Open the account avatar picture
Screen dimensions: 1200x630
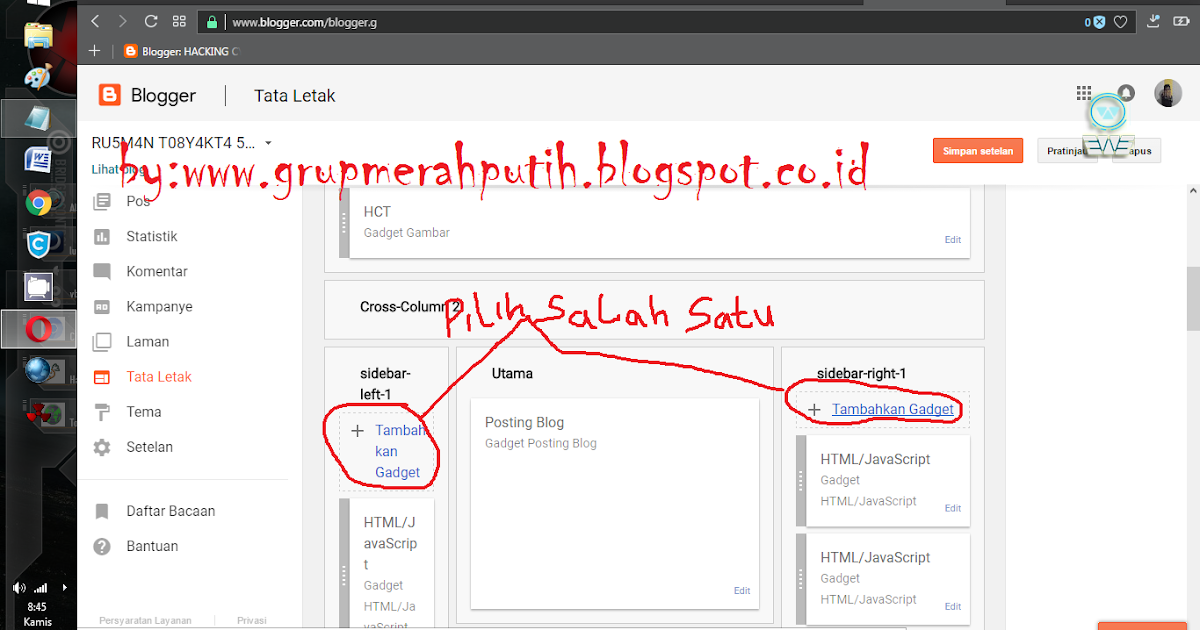point(1168,93)
